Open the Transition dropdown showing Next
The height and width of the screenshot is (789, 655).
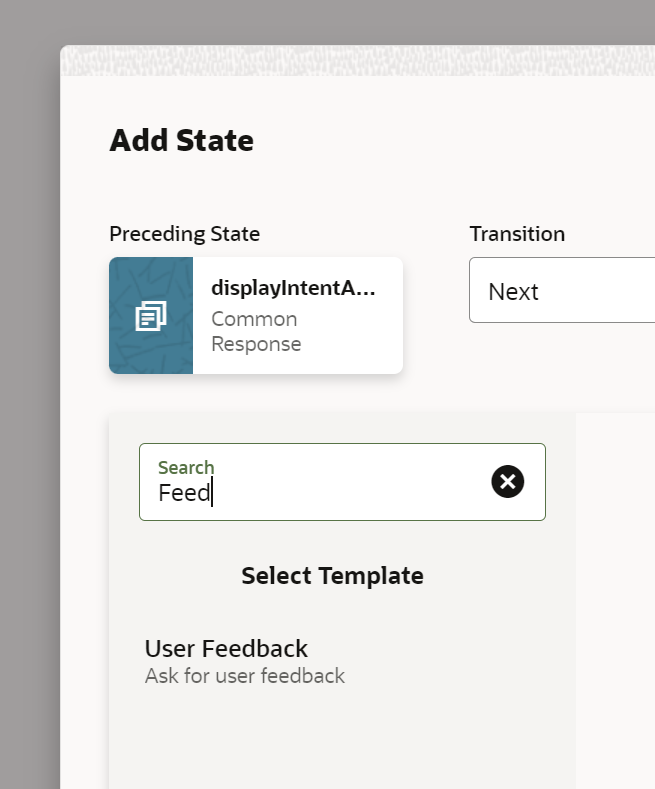(561, 291)
